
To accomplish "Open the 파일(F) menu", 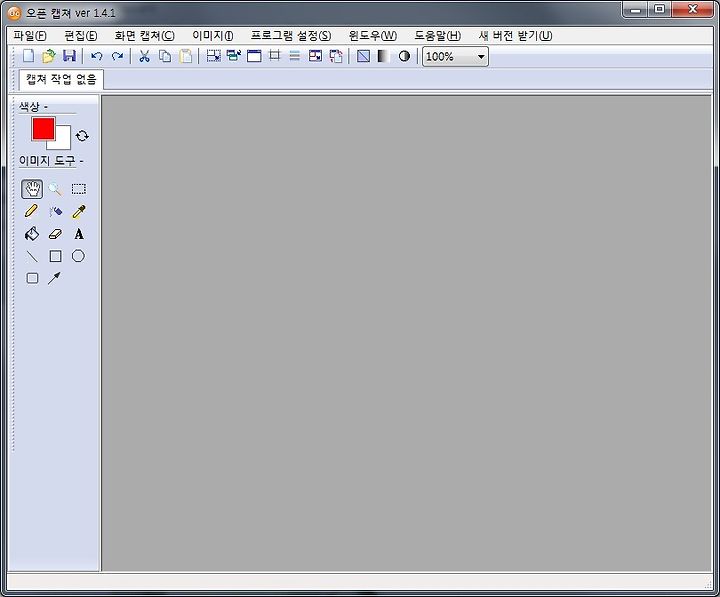I will click(x=30, y=35).
